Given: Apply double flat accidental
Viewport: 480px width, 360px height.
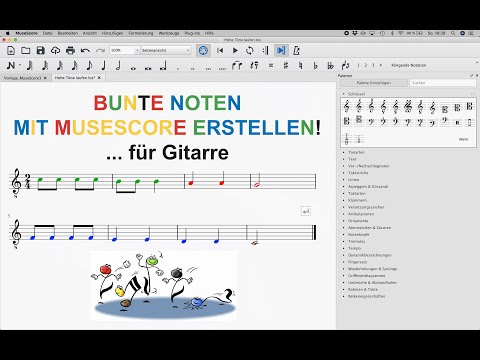Looking at the screenshot, I should click(330, 65).
